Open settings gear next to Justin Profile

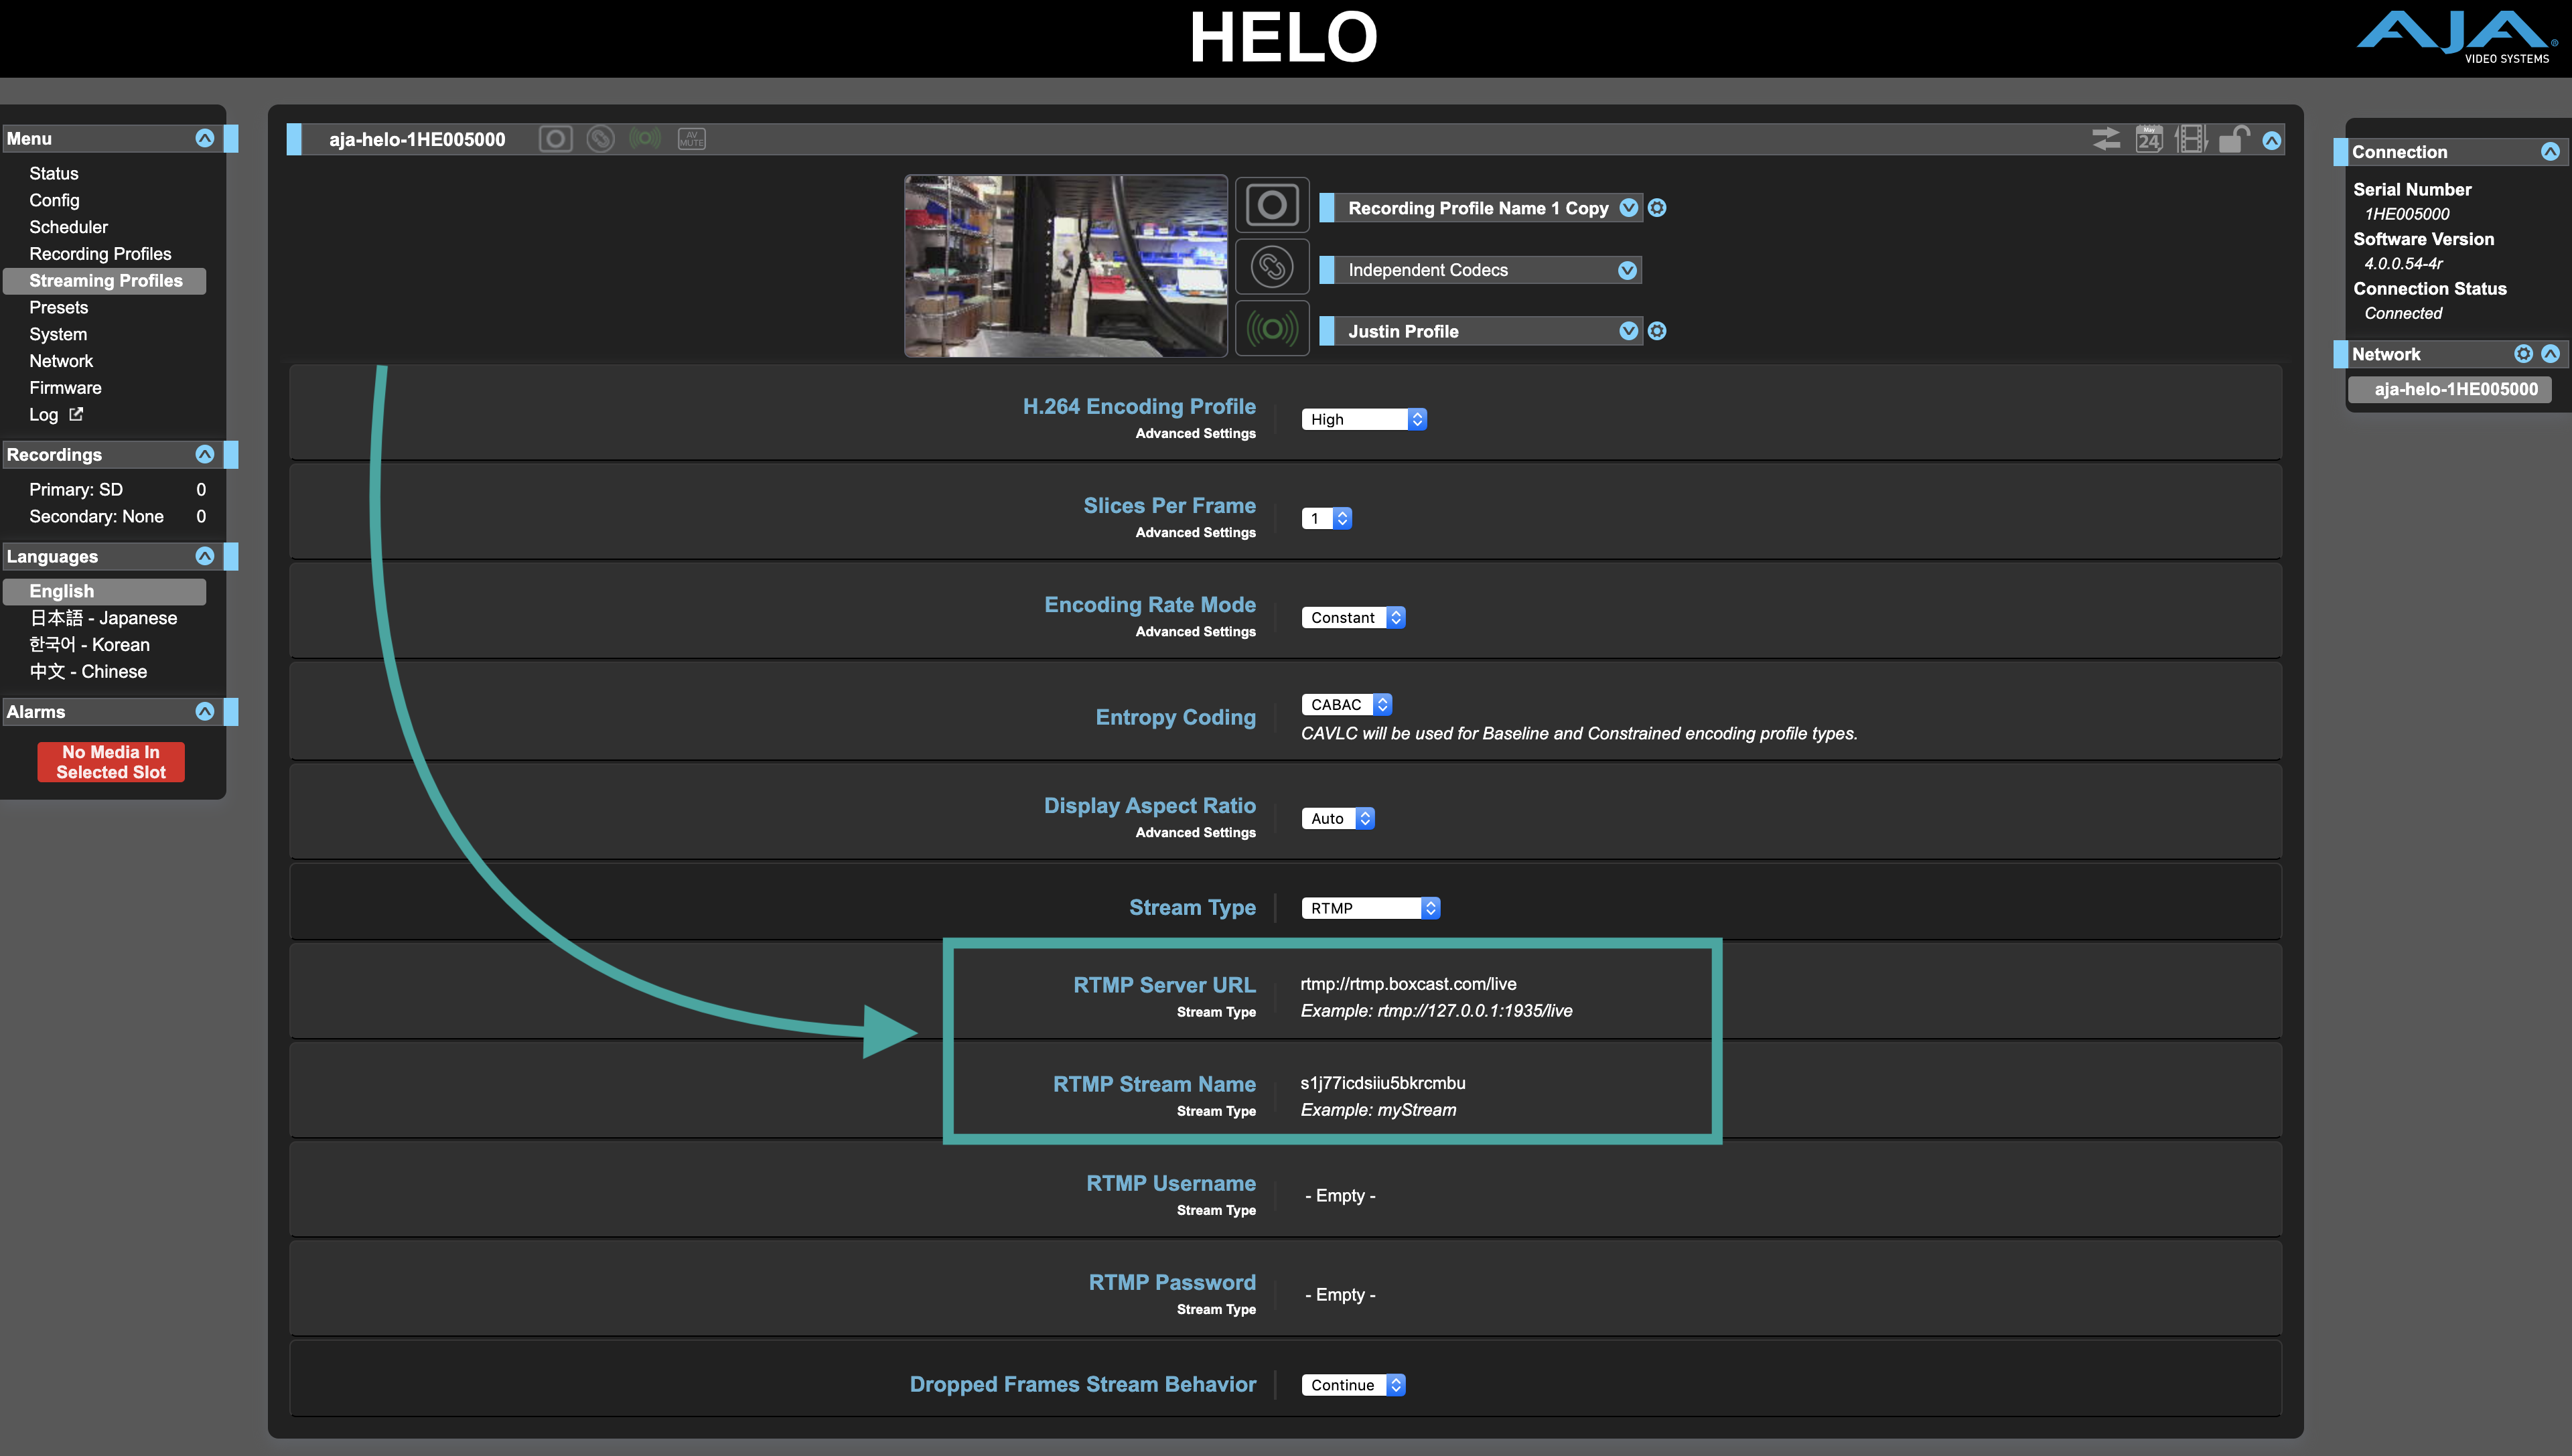[x=1657, y=331]
